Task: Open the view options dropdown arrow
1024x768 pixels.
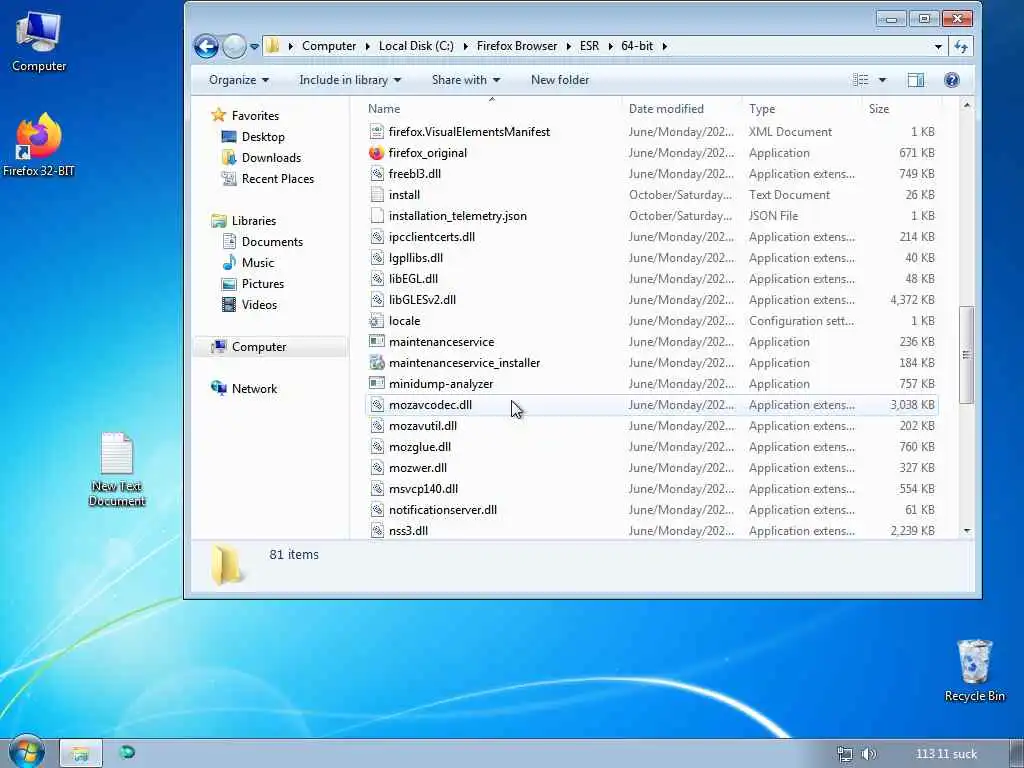Action: 882,80
